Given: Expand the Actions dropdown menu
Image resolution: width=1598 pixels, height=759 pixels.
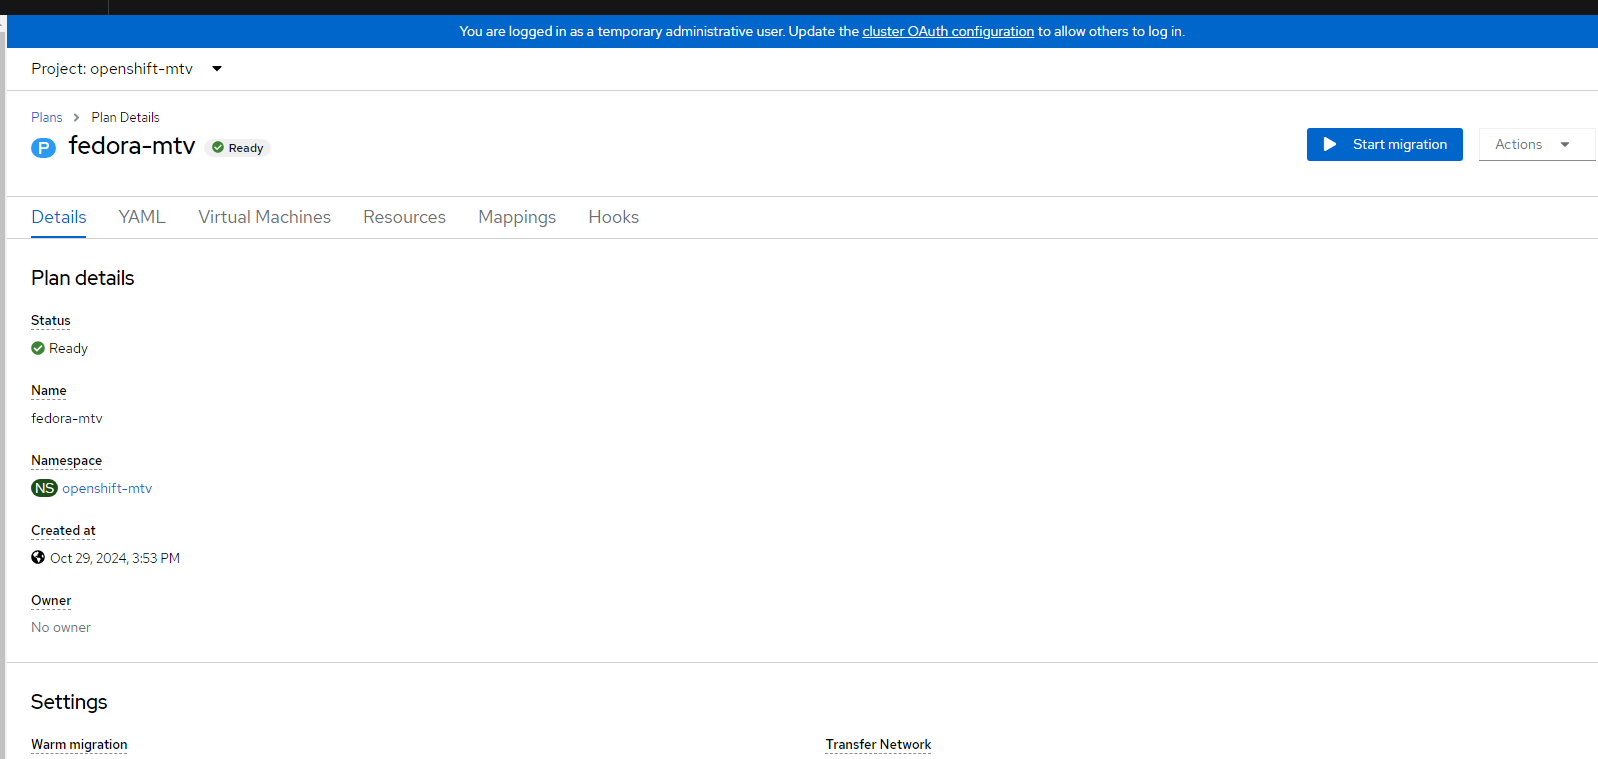Looking at the screenshot, I should click(x=1536, y=144).
